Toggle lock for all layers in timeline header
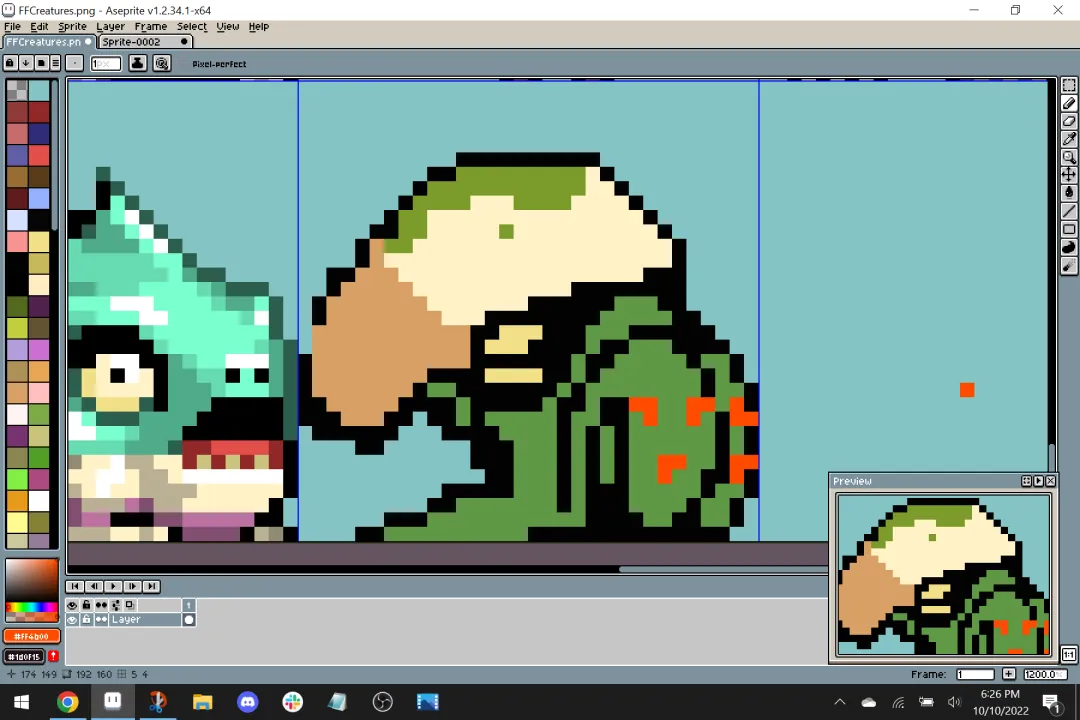This screenshot has height=720, width=1080. pyautogui.click(x=86, y=605)
